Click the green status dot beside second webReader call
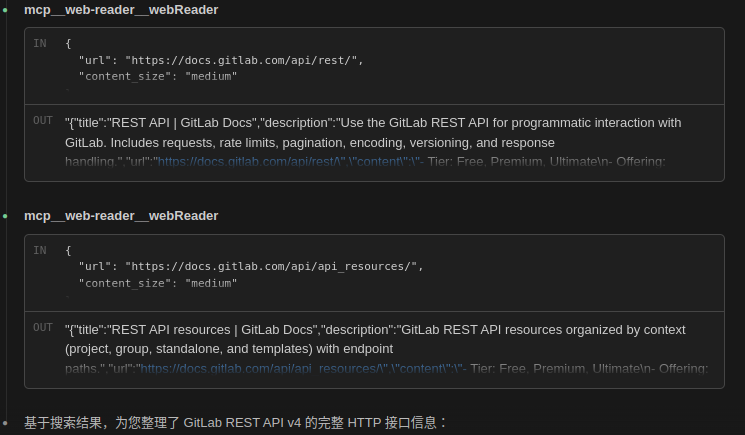The image size is (745, 435). coord(5,216)
